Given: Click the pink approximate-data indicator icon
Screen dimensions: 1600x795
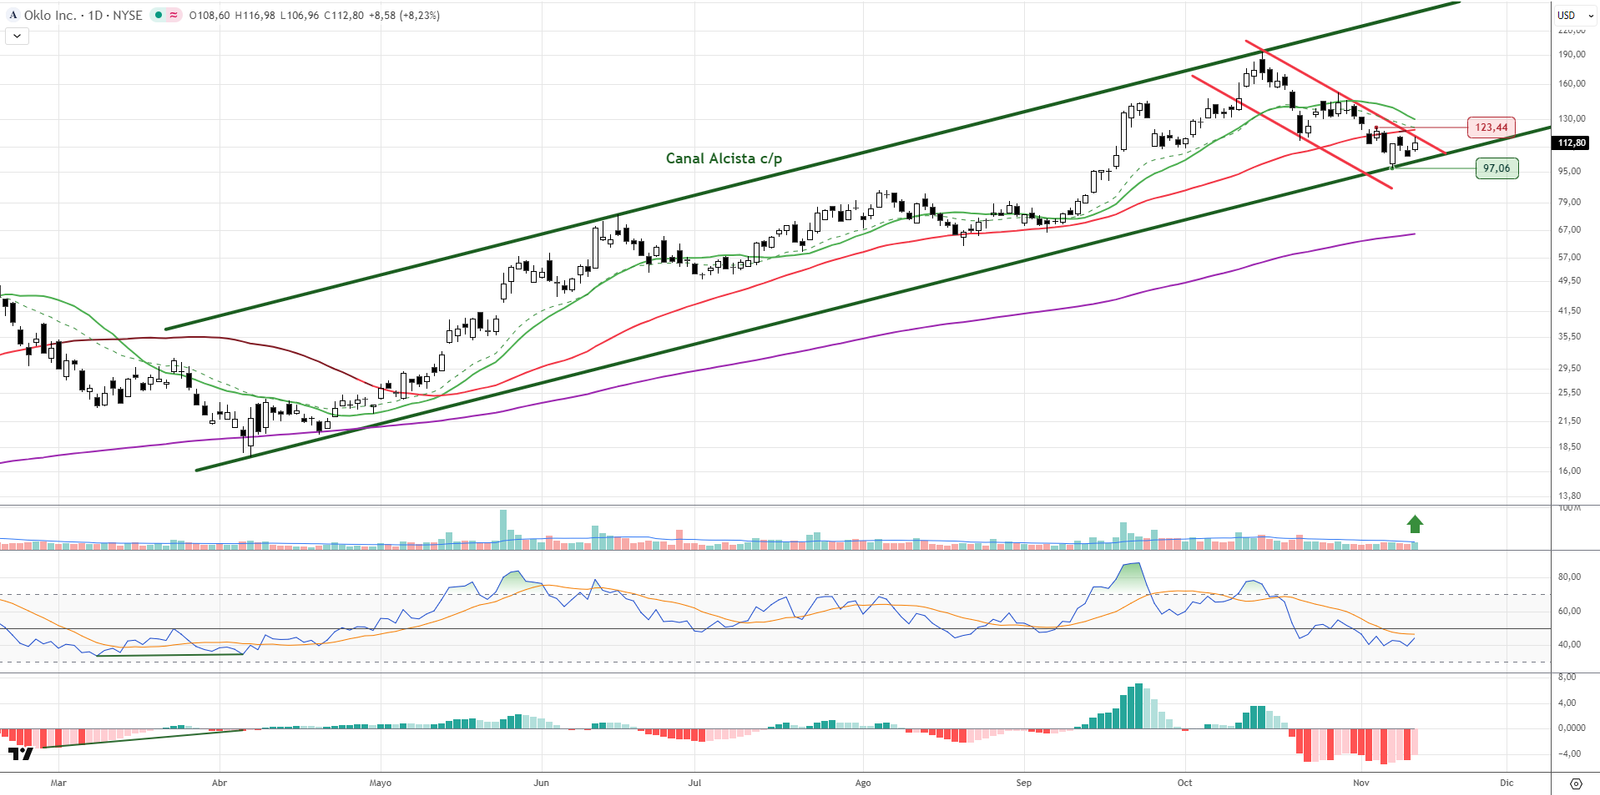Looking at the screenshot, I should 174,15.
